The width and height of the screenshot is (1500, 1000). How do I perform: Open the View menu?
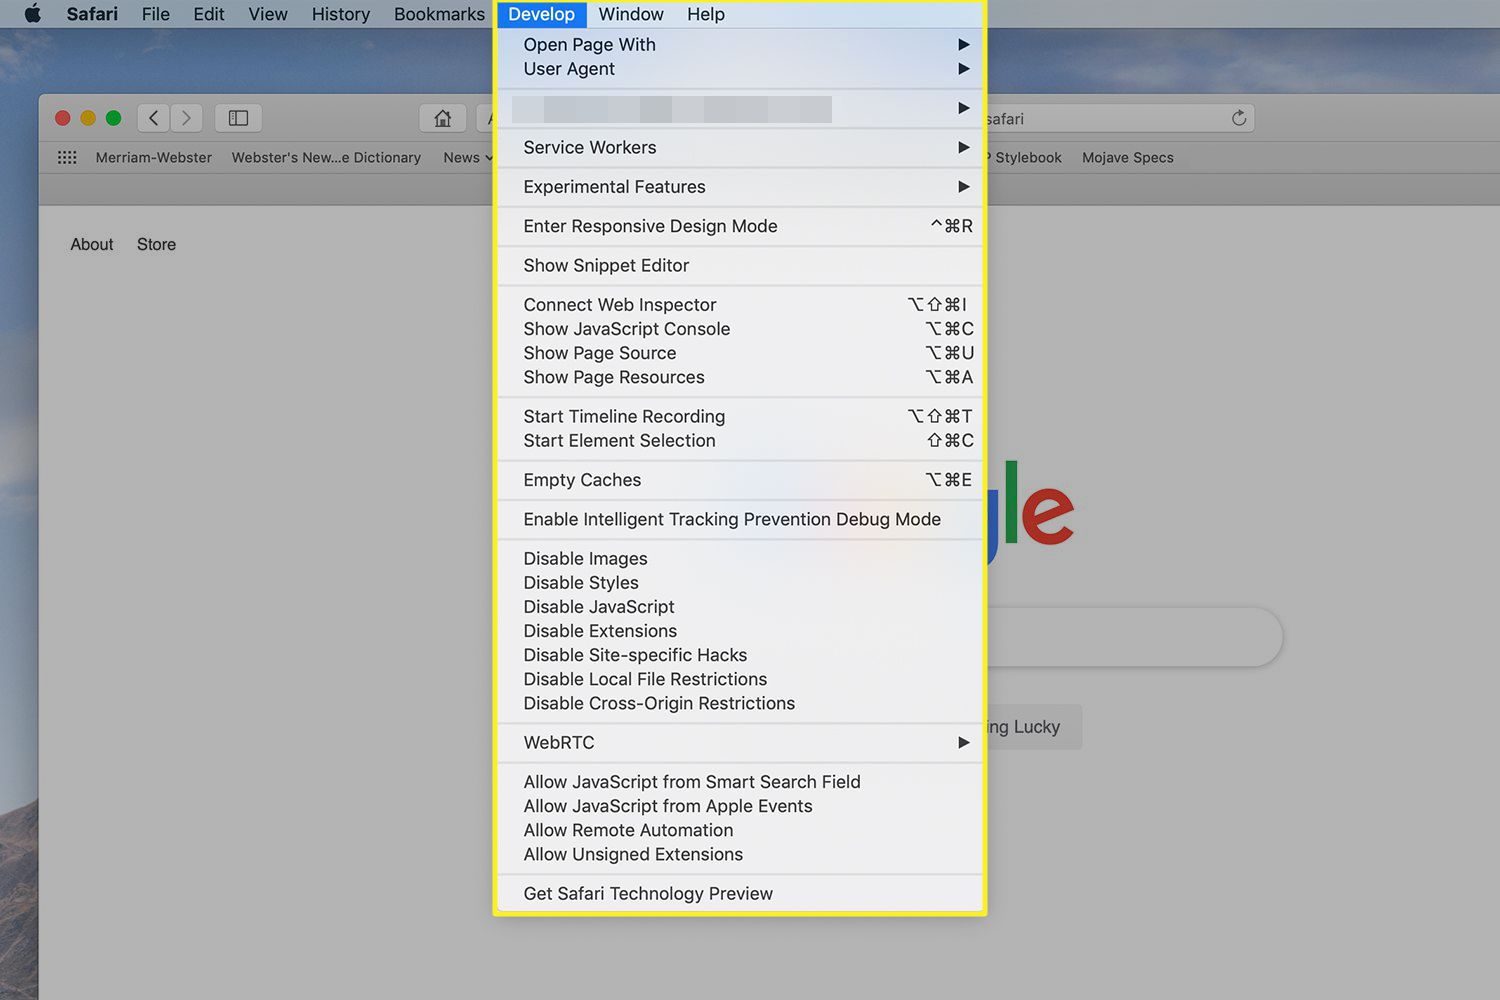click(x=268, y=14)
